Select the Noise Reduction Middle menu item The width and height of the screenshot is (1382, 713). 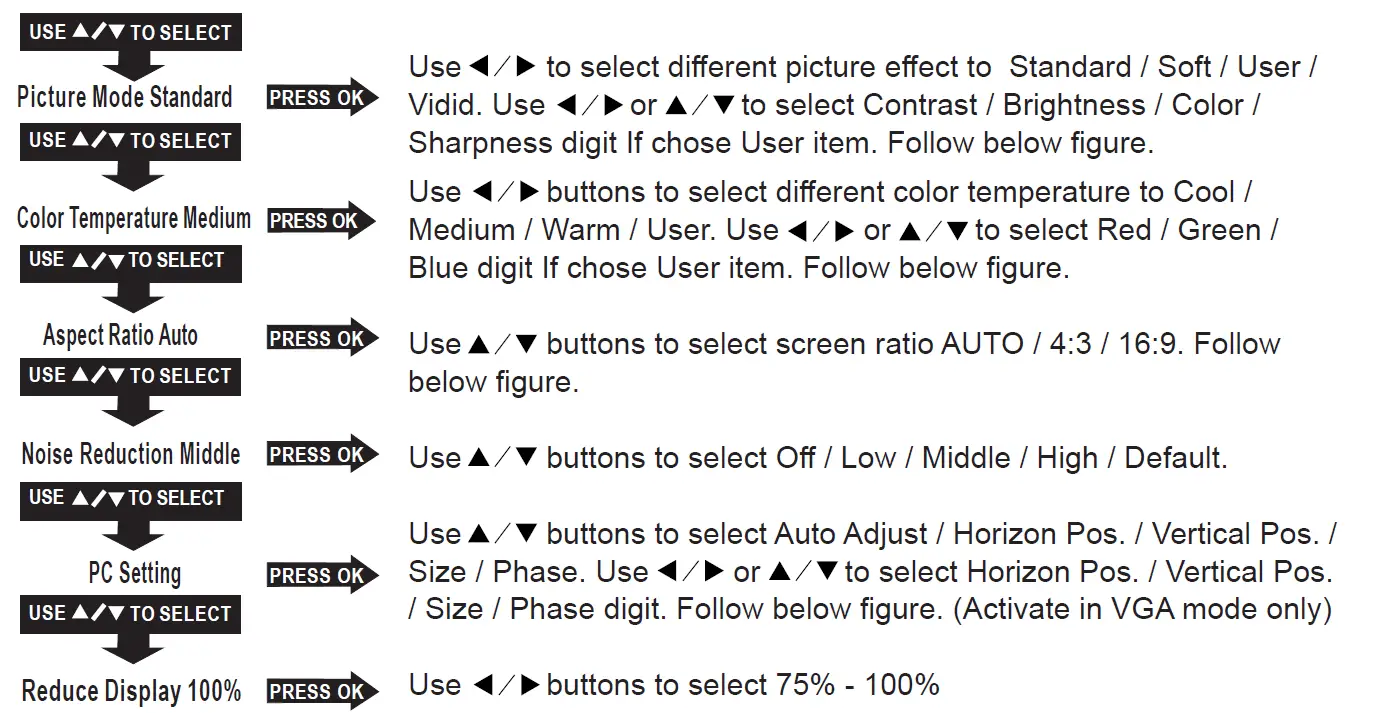(131, 455)
